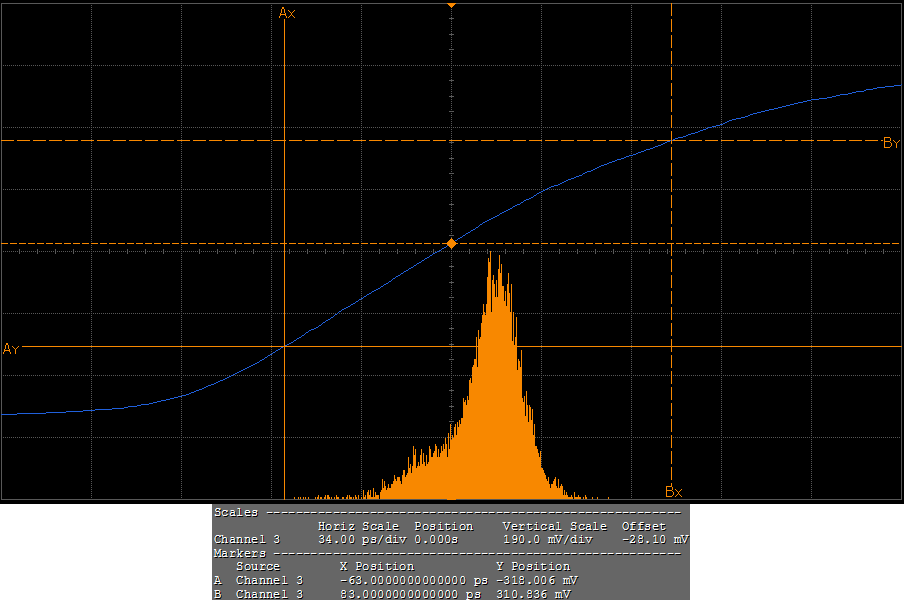Select the 190.0 mV/div vertical scale value

tap(547, 539)
